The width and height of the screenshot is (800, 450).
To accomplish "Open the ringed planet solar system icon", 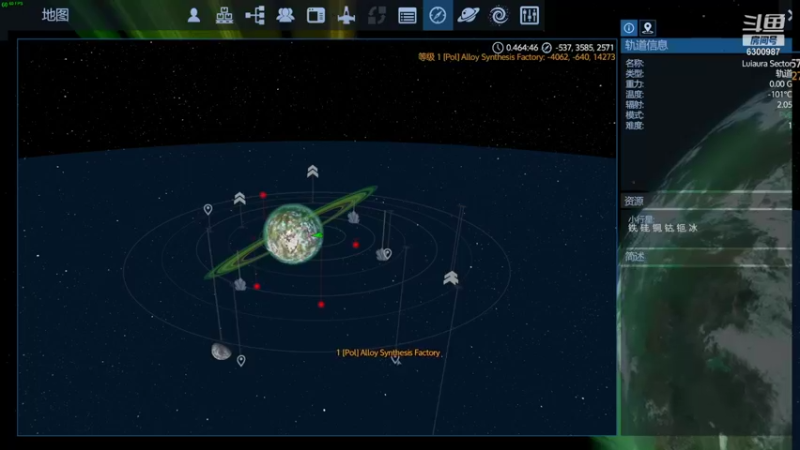I will point(468,15).
